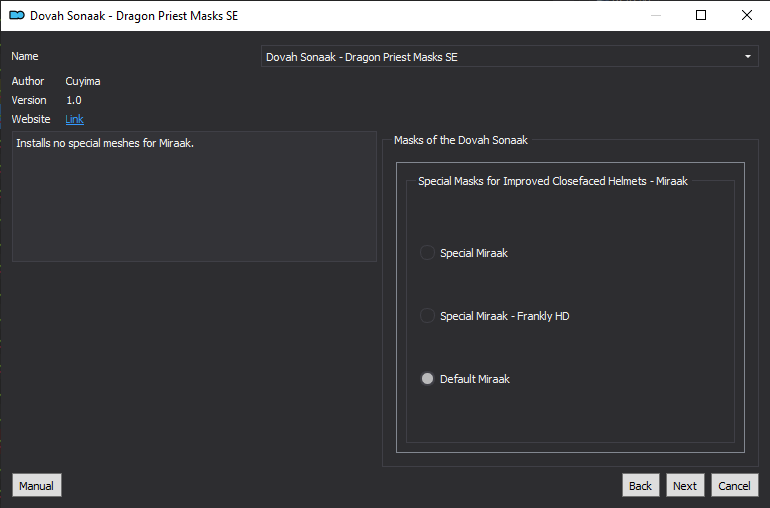Image resolution: width=770 pixels, height=508 pixels.
Task: Click the Manual button
Action: tap(36, 486)
